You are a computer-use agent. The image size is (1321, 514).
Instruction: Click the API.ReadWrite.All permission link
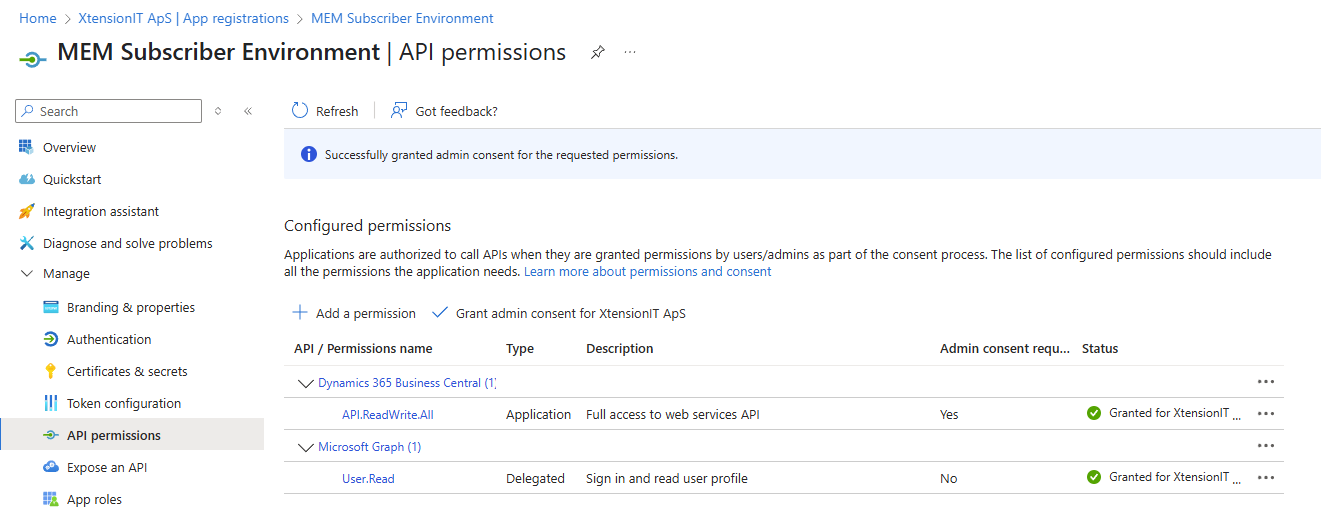point(387,415)
